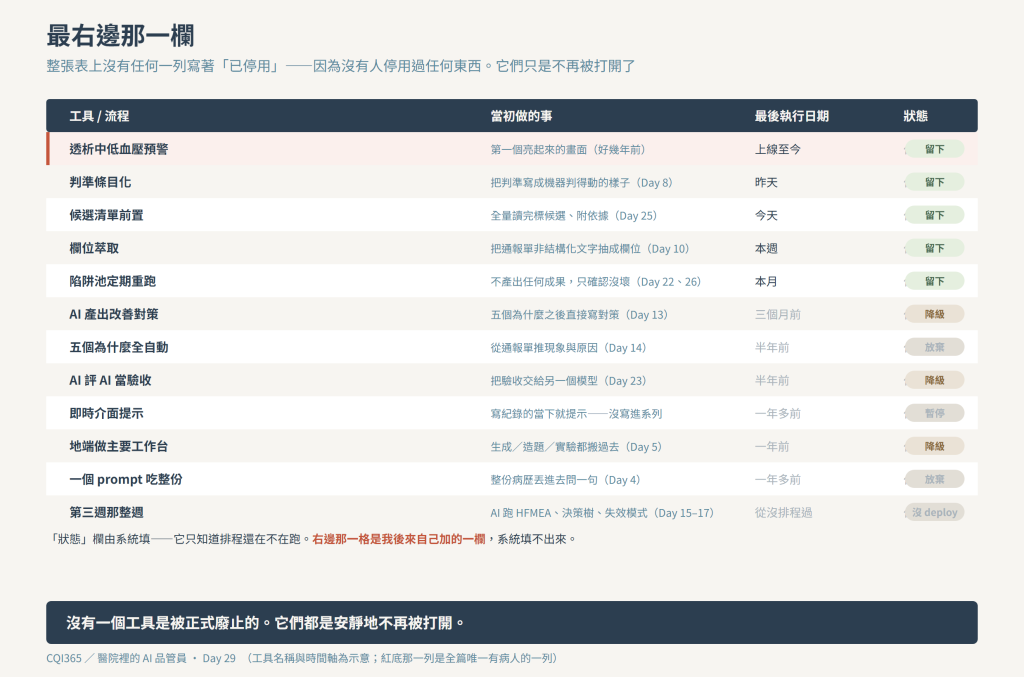
Task: Click the 留下 badge for 透析中低血壓預警
Action: tap(934, 149)
